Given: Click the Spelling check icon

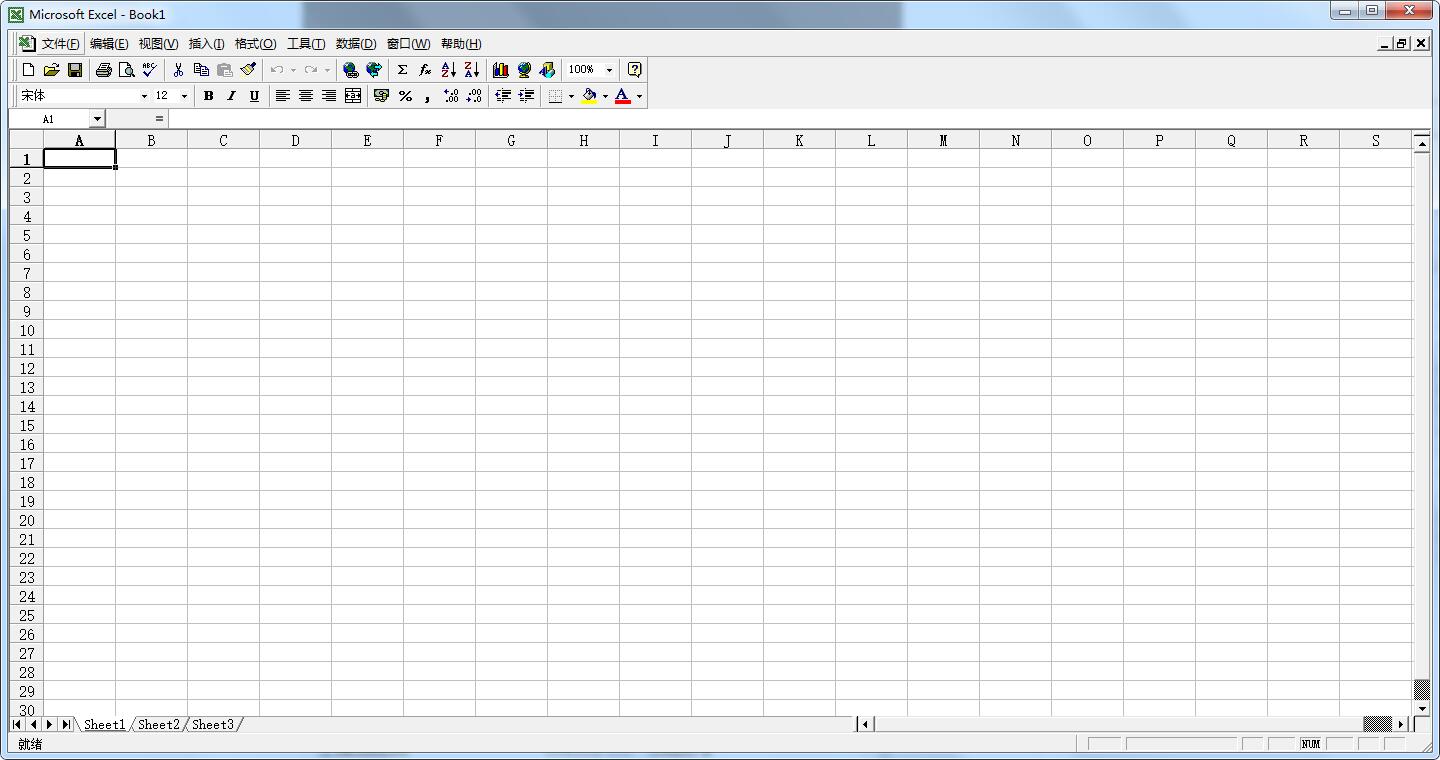Looking at the screenshot, I should (x=148, y=70).
